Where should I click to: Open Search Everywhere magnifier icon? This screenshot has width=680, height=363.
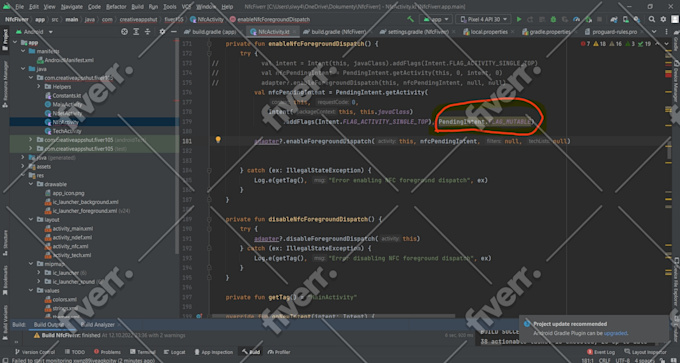pyautogui.click(x=652, y=20)
